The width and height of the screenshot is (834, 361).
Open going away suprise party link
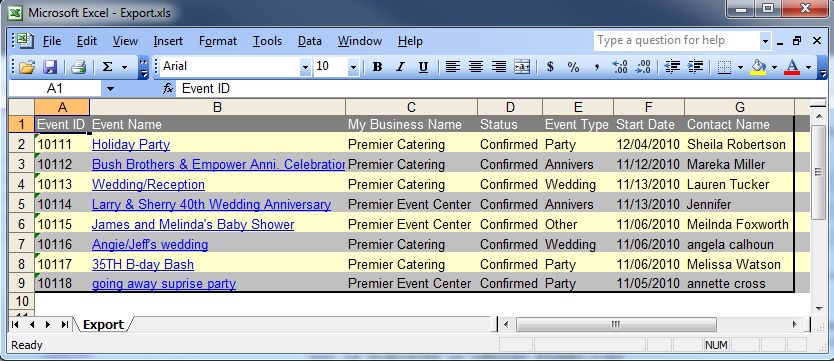click(x=164, y=284)
